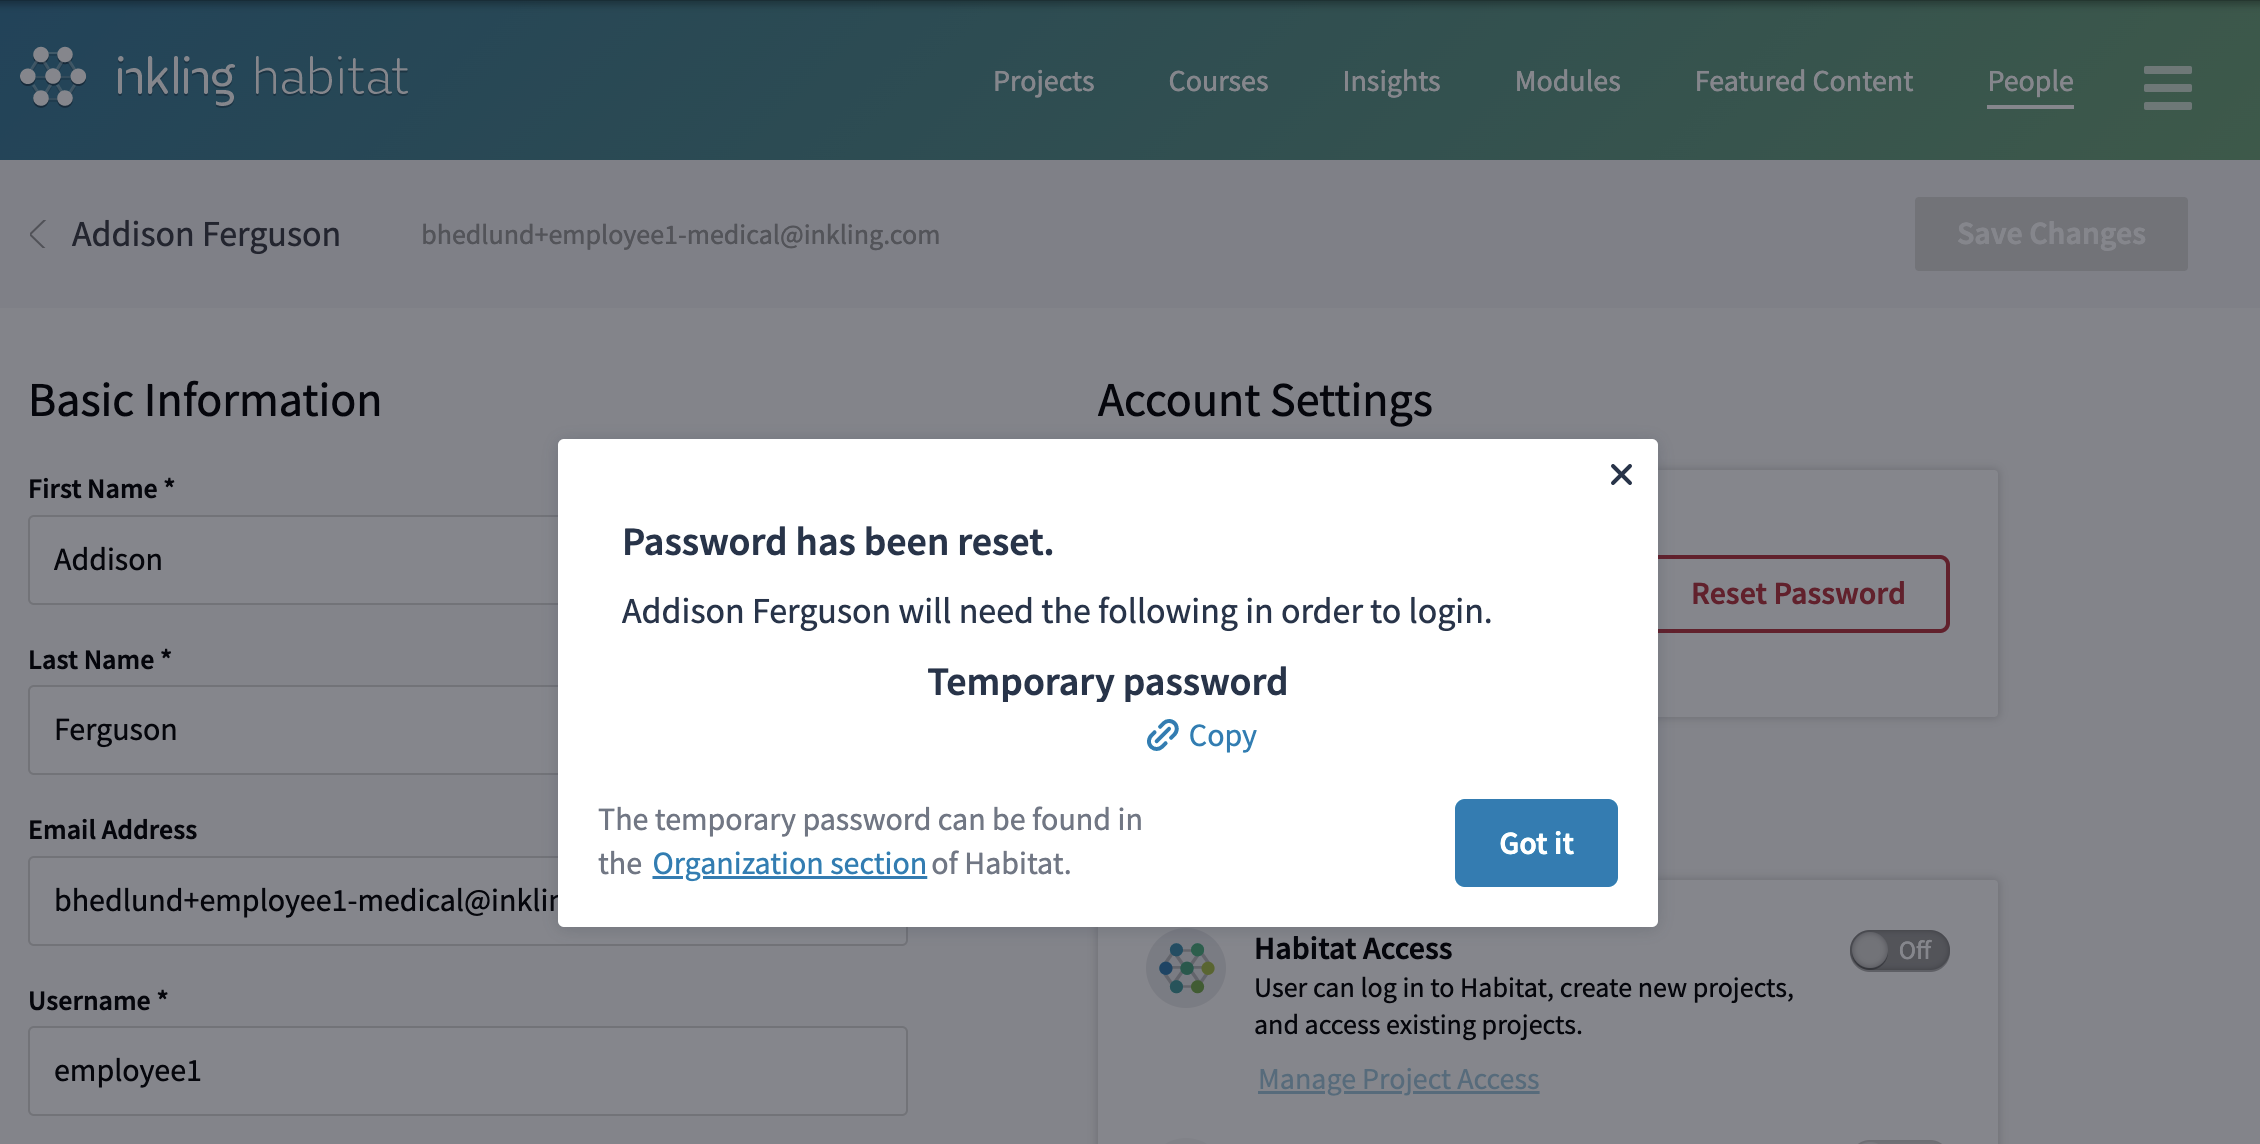Open the Insights navigation tab
Viewport: 2260px width, 1144px height.
pyautogui.click(x=1391, y=81)
